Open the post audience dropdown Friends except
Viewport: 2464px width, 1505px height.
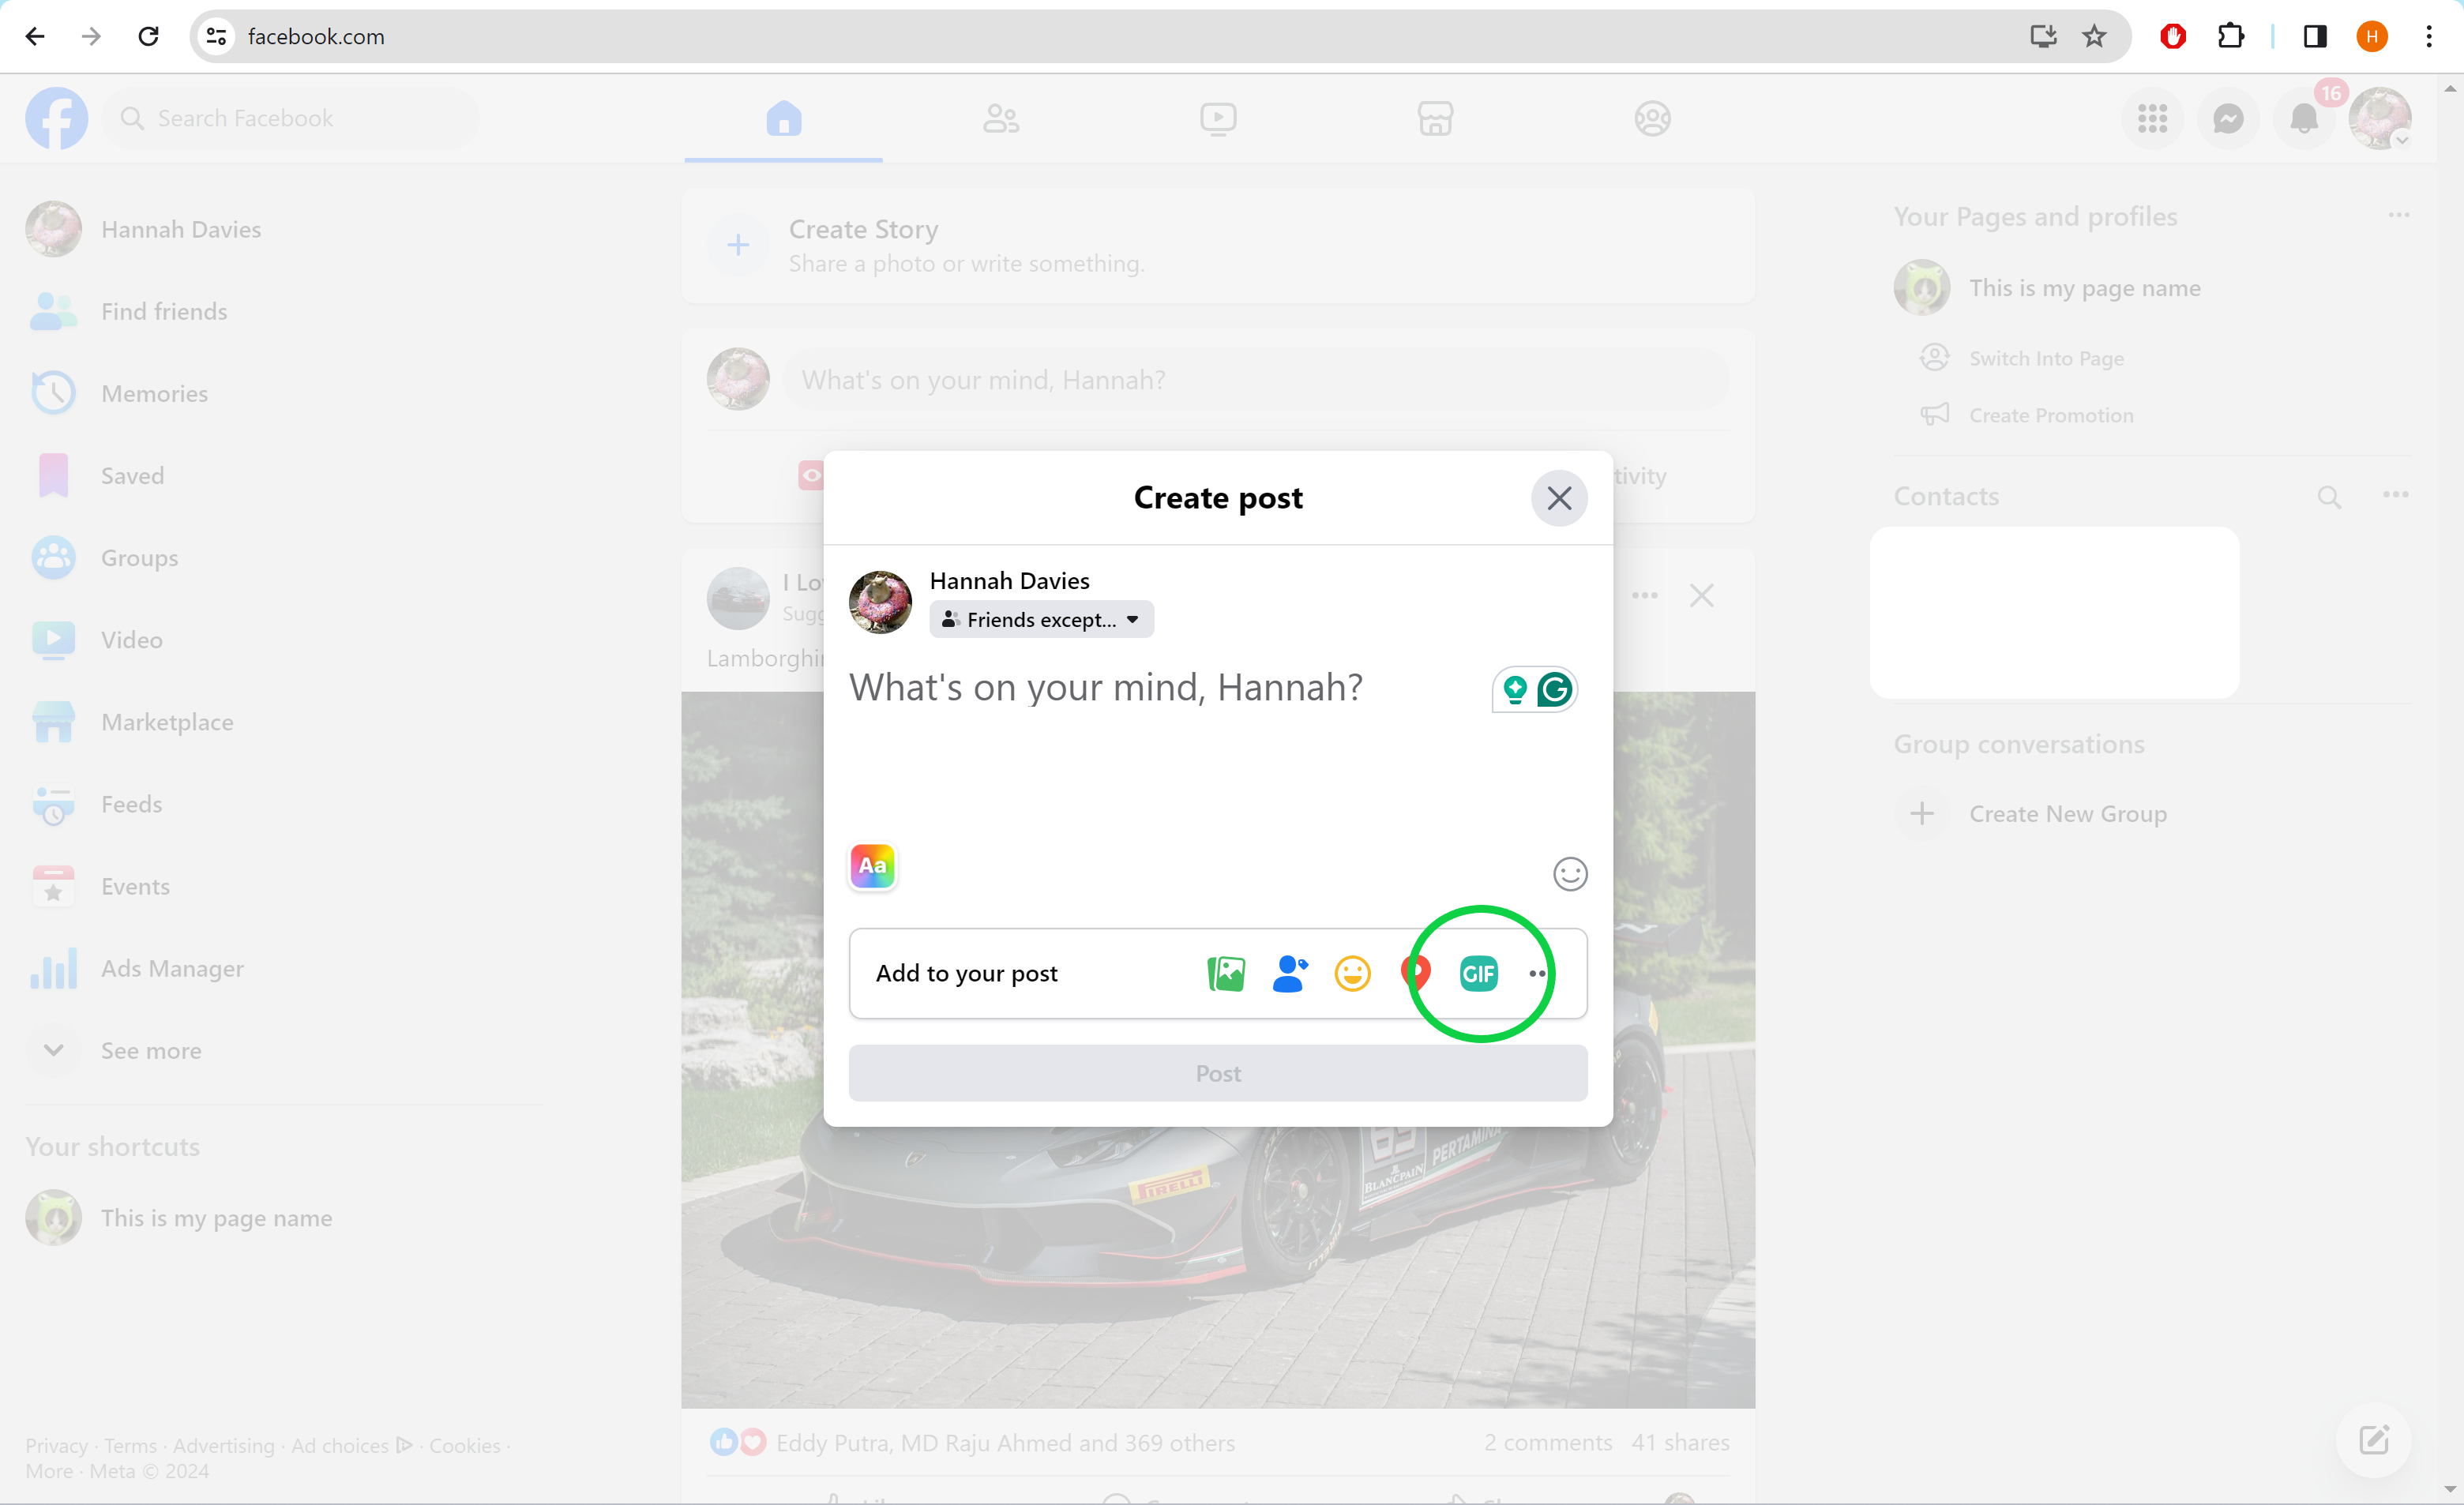pyautogui.click(x=1041, y=620)
